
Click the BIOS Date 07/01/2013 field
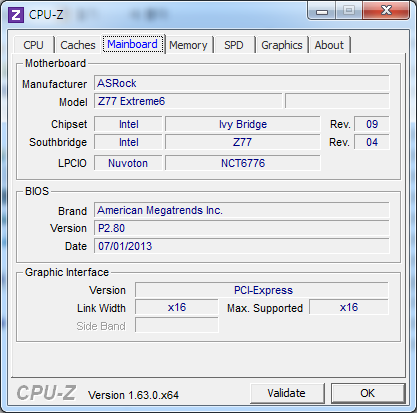coord(241,246)
